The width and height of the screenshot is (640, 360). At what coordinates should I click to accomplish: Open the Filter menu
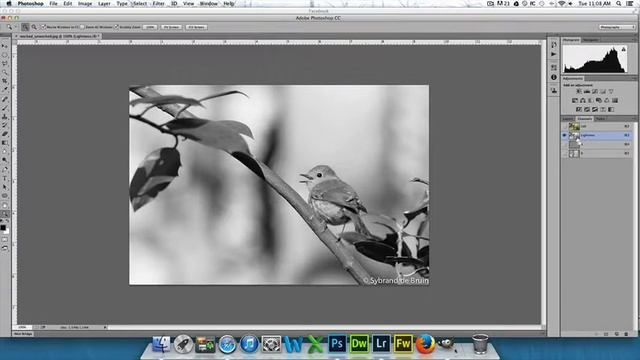pos(158,4)
